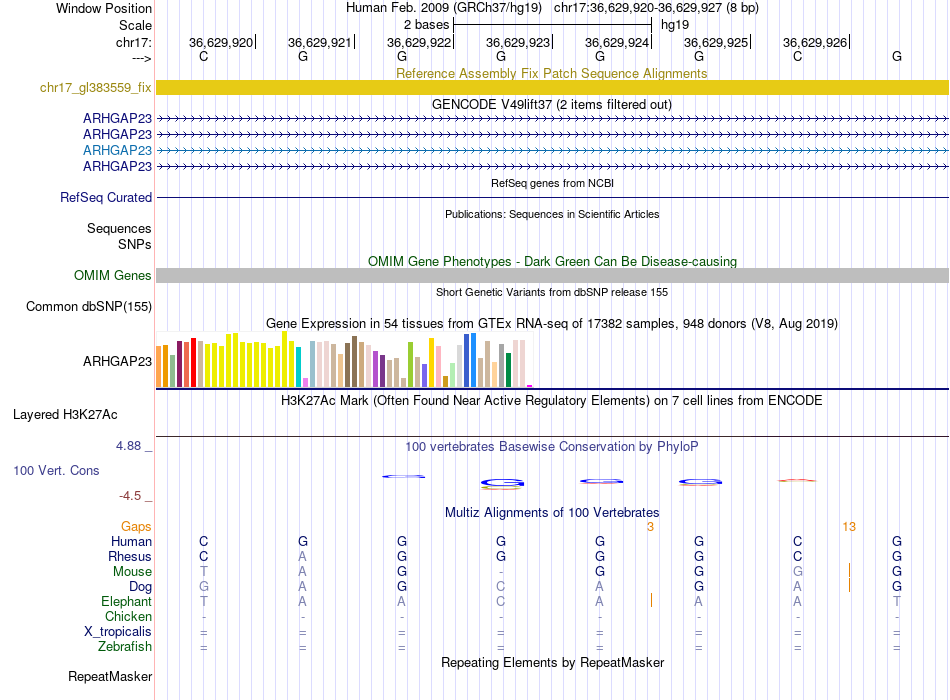Screen dimensions: 950x700
Task: Click the orange insertion tick in Mouse row
Action: tap(849, 570)
